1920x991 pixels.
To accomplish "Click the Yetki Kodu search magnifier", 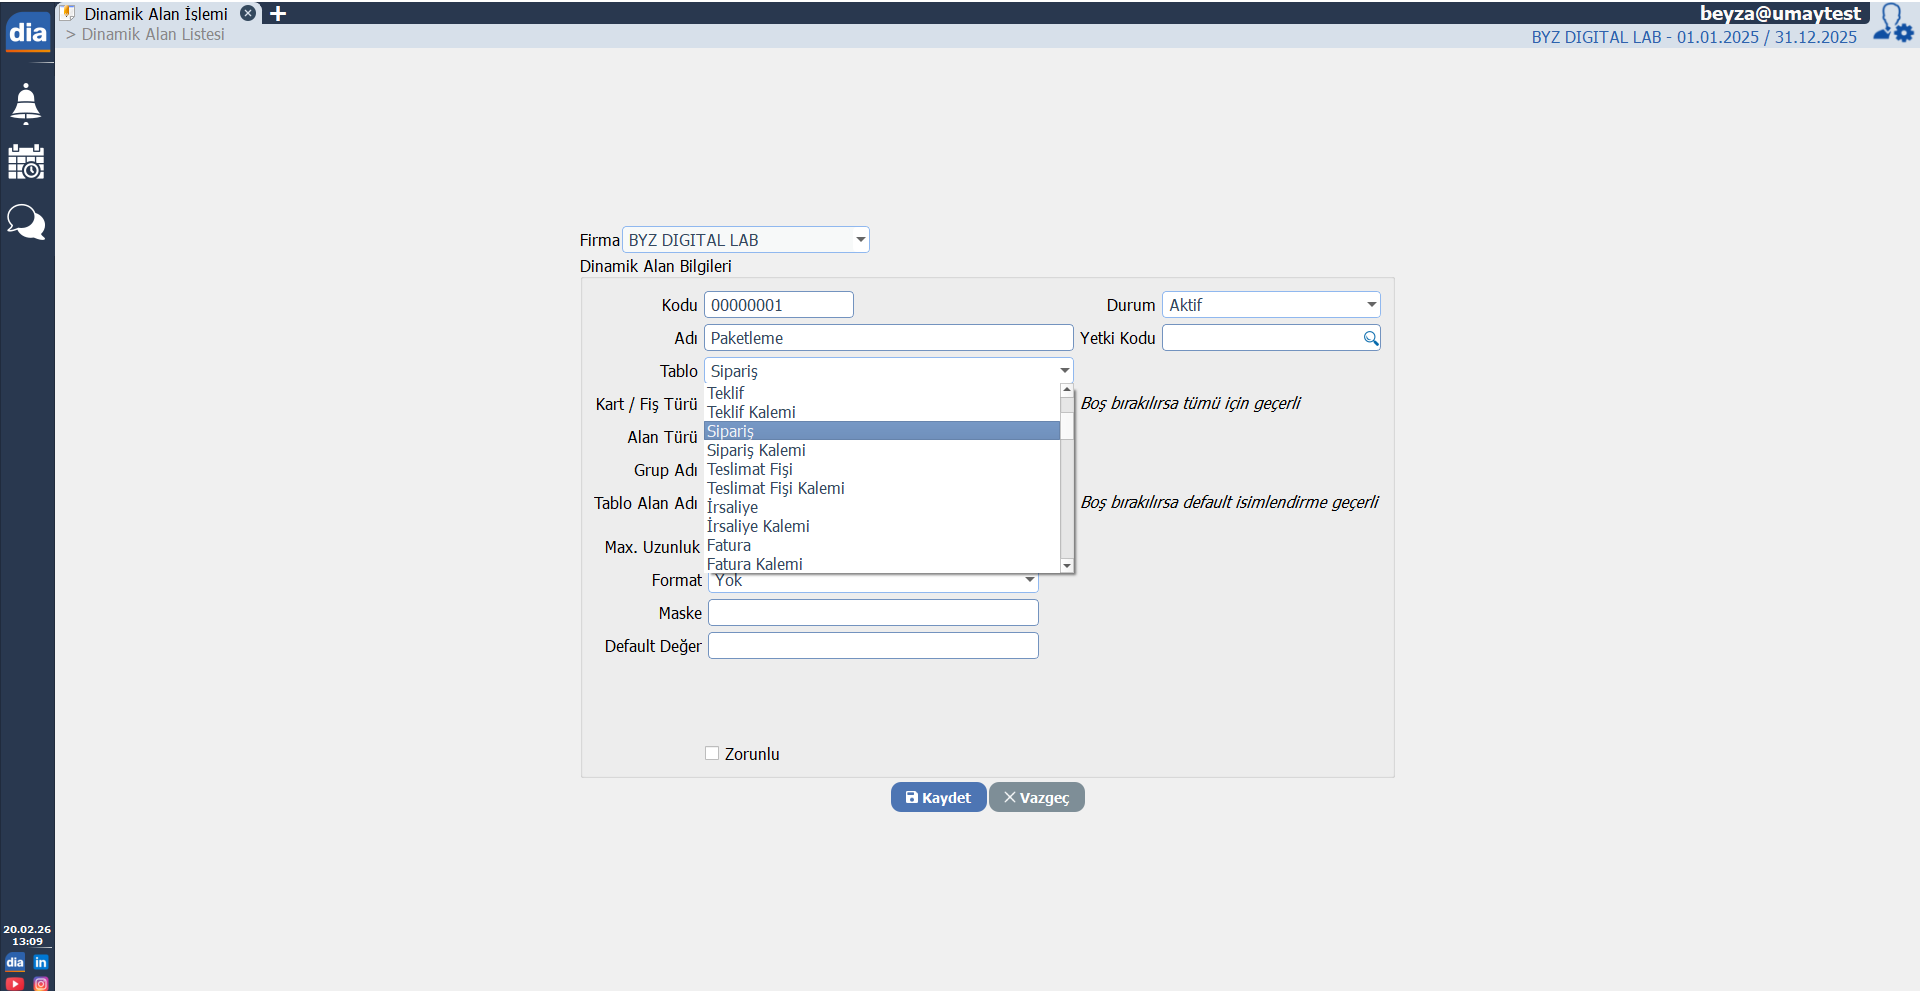I will click(1370, 339).
